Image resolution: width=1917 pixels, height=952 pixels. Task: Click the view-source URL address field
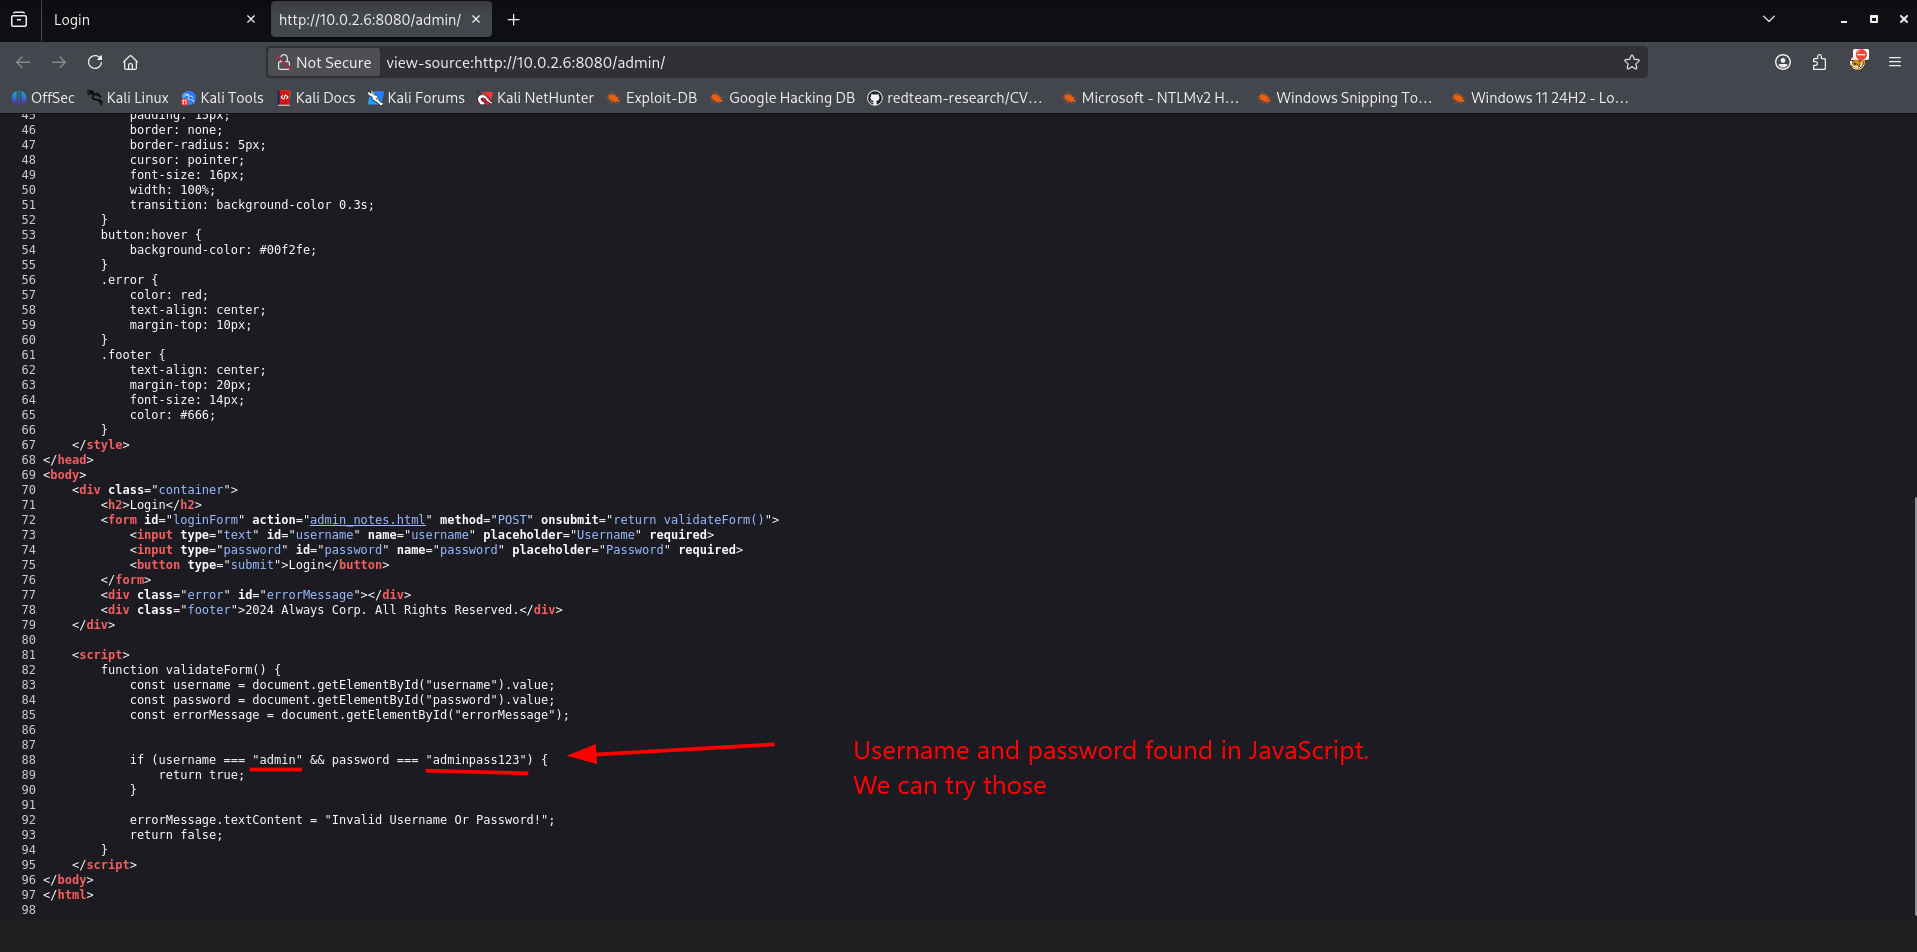pyautogui.click(x=1000, y=62)
